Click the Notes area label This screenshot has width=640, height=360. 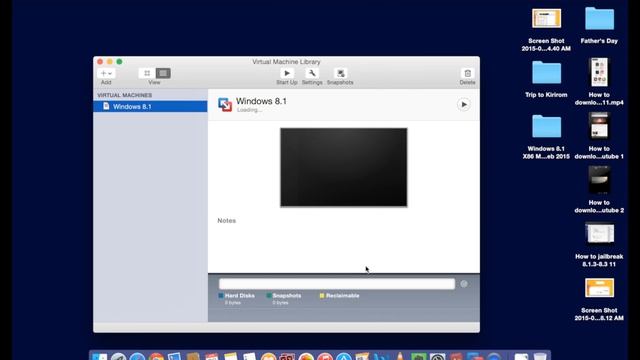click(x=227, y=220)
